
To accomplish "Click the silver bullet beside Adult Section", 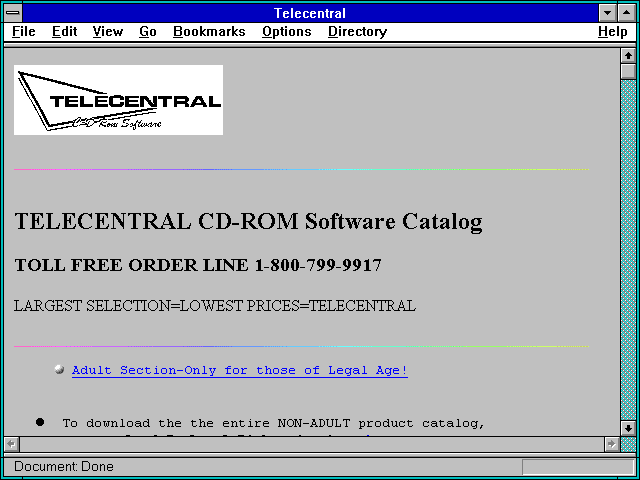I will coord(59,369).
